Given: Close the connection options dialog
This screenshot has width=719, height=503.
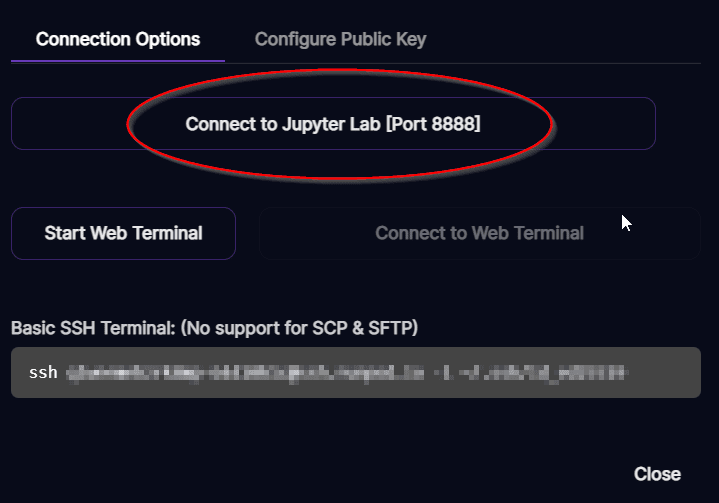Looking at the screenshot, I should [657, 474].
